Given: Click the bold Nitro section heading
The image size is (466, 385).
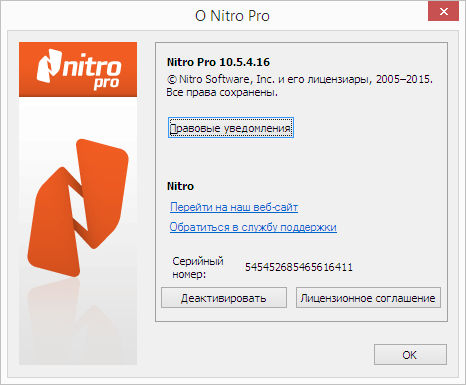Looking at the screenshot, I should click(x=180, y=186).
